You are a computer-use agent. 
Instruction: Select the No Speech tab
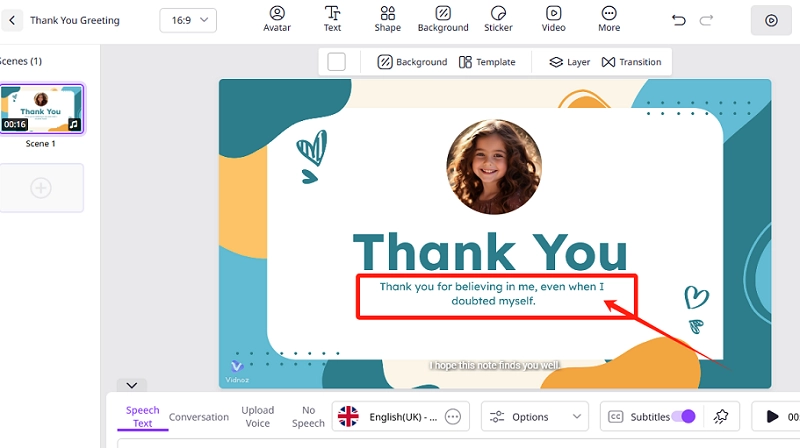tap(308, 416)
